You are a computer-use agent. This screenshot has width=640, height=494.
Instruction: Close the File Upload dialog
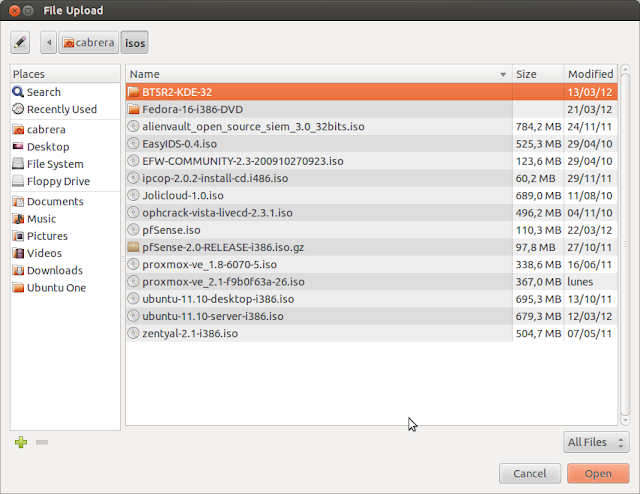tap(14, 11)
